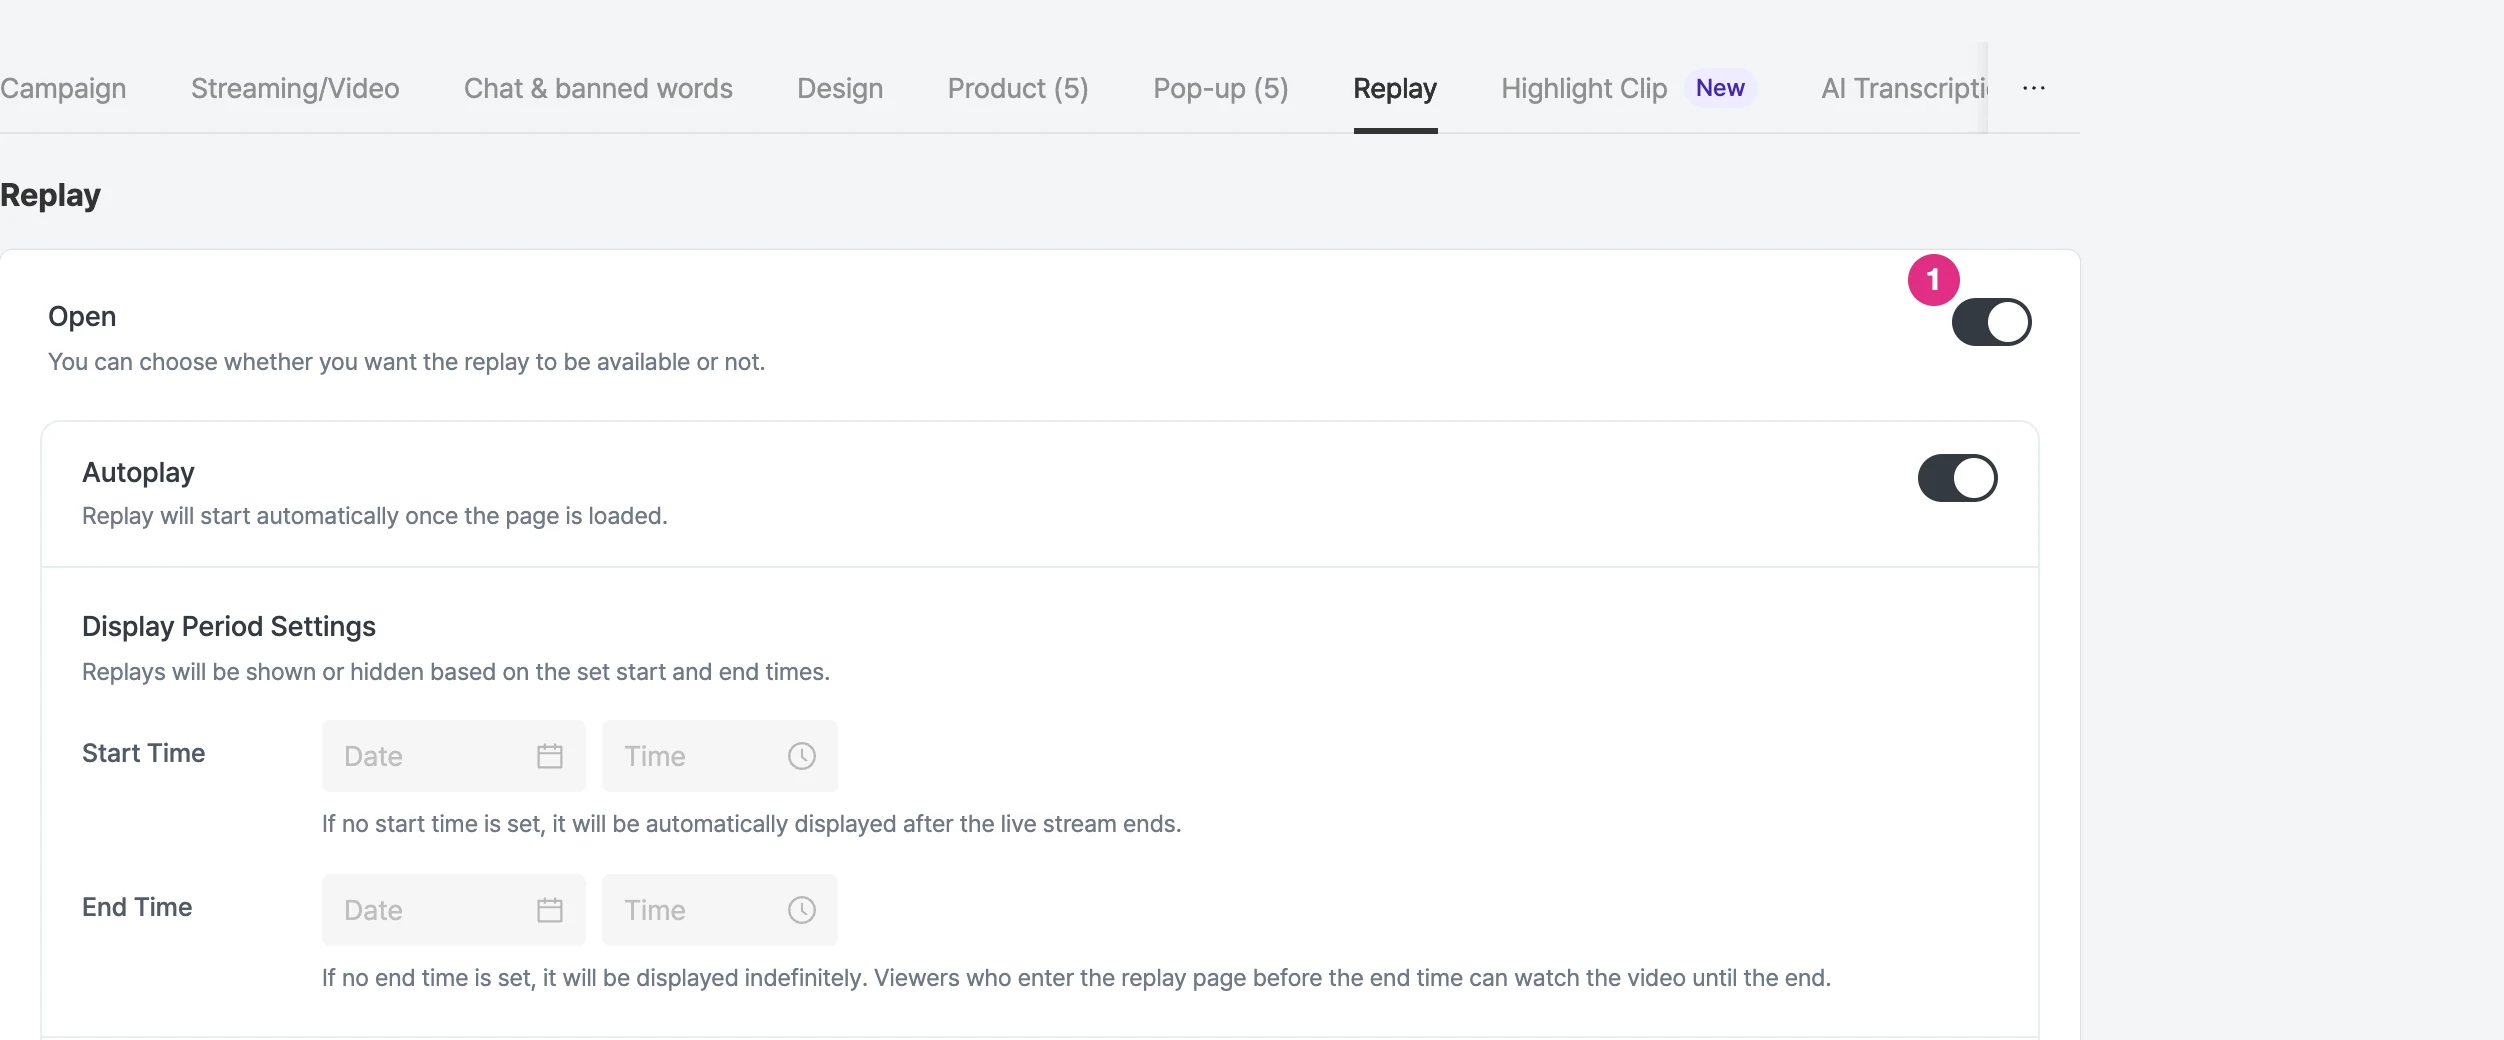2504x1040 pixels.
Task: Click the End Time date field
Action: (453, 910)
